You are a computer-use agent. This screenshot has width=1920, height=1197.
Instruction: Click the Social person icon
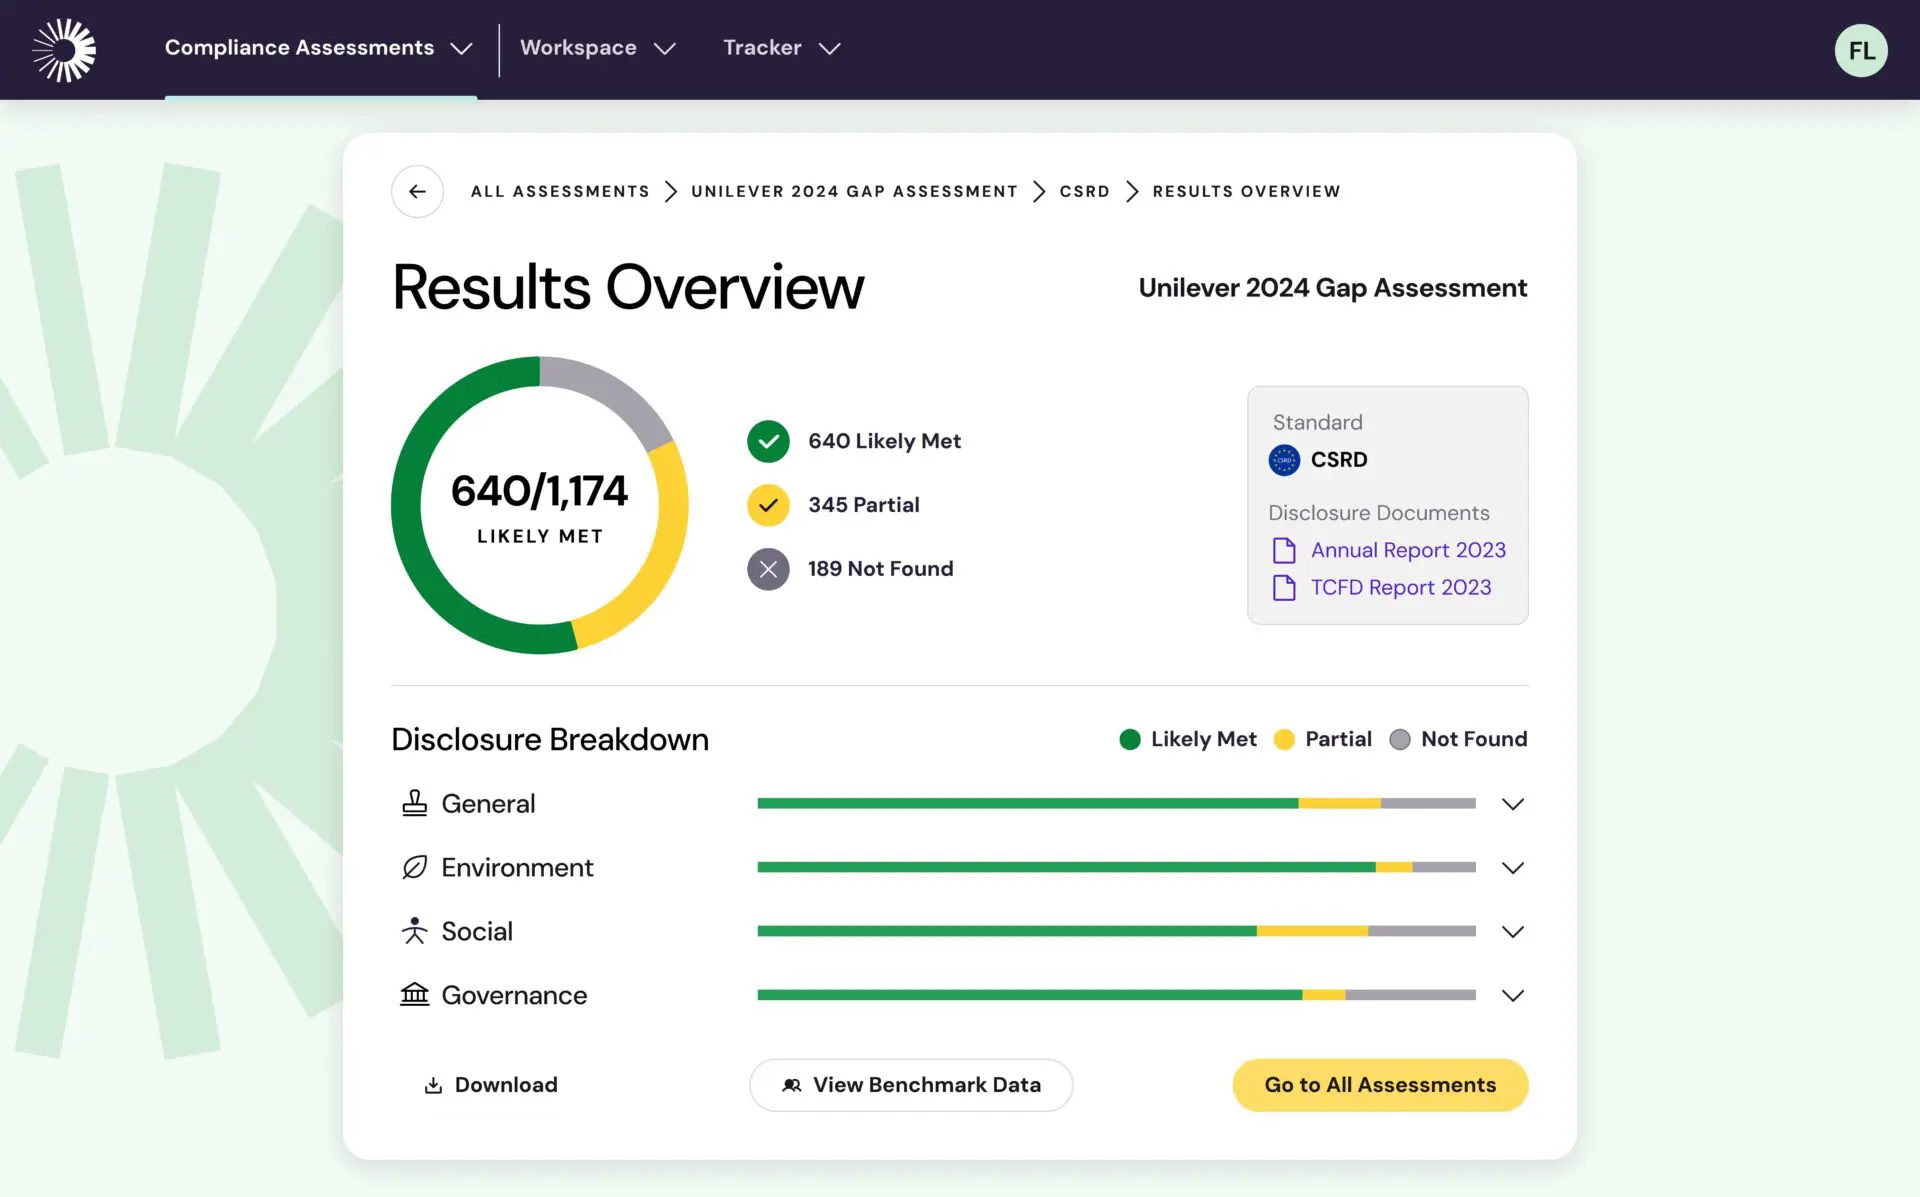[x=414, y=931]
